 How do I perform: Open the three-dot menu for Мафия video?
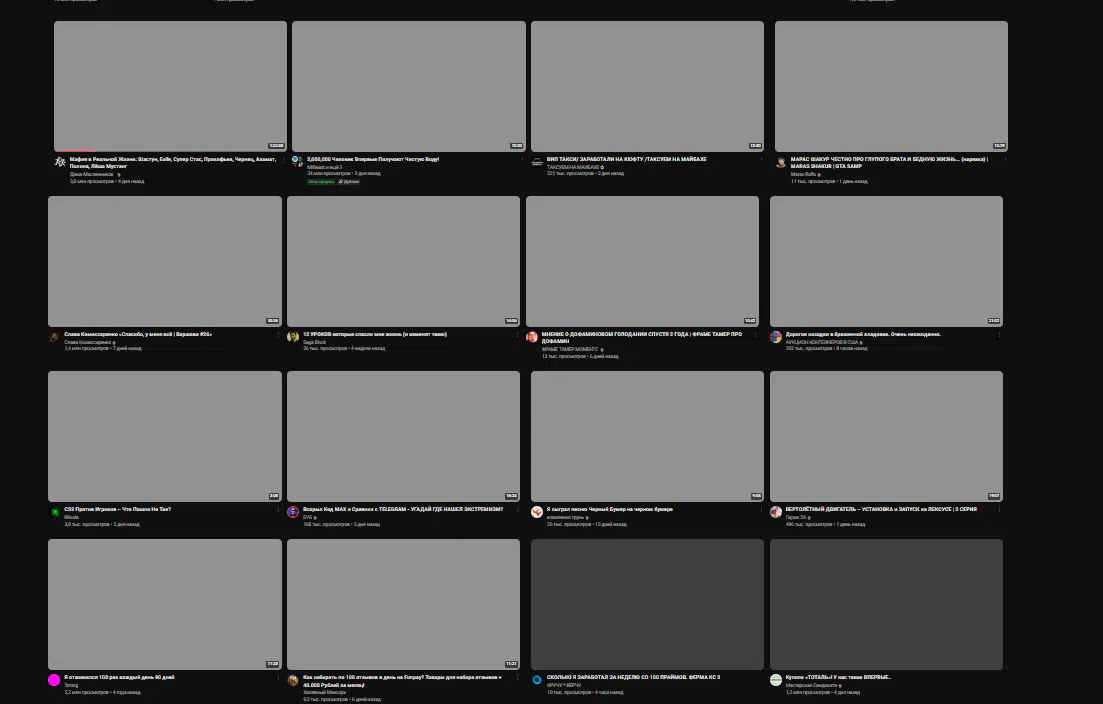[x=283, y=160]
